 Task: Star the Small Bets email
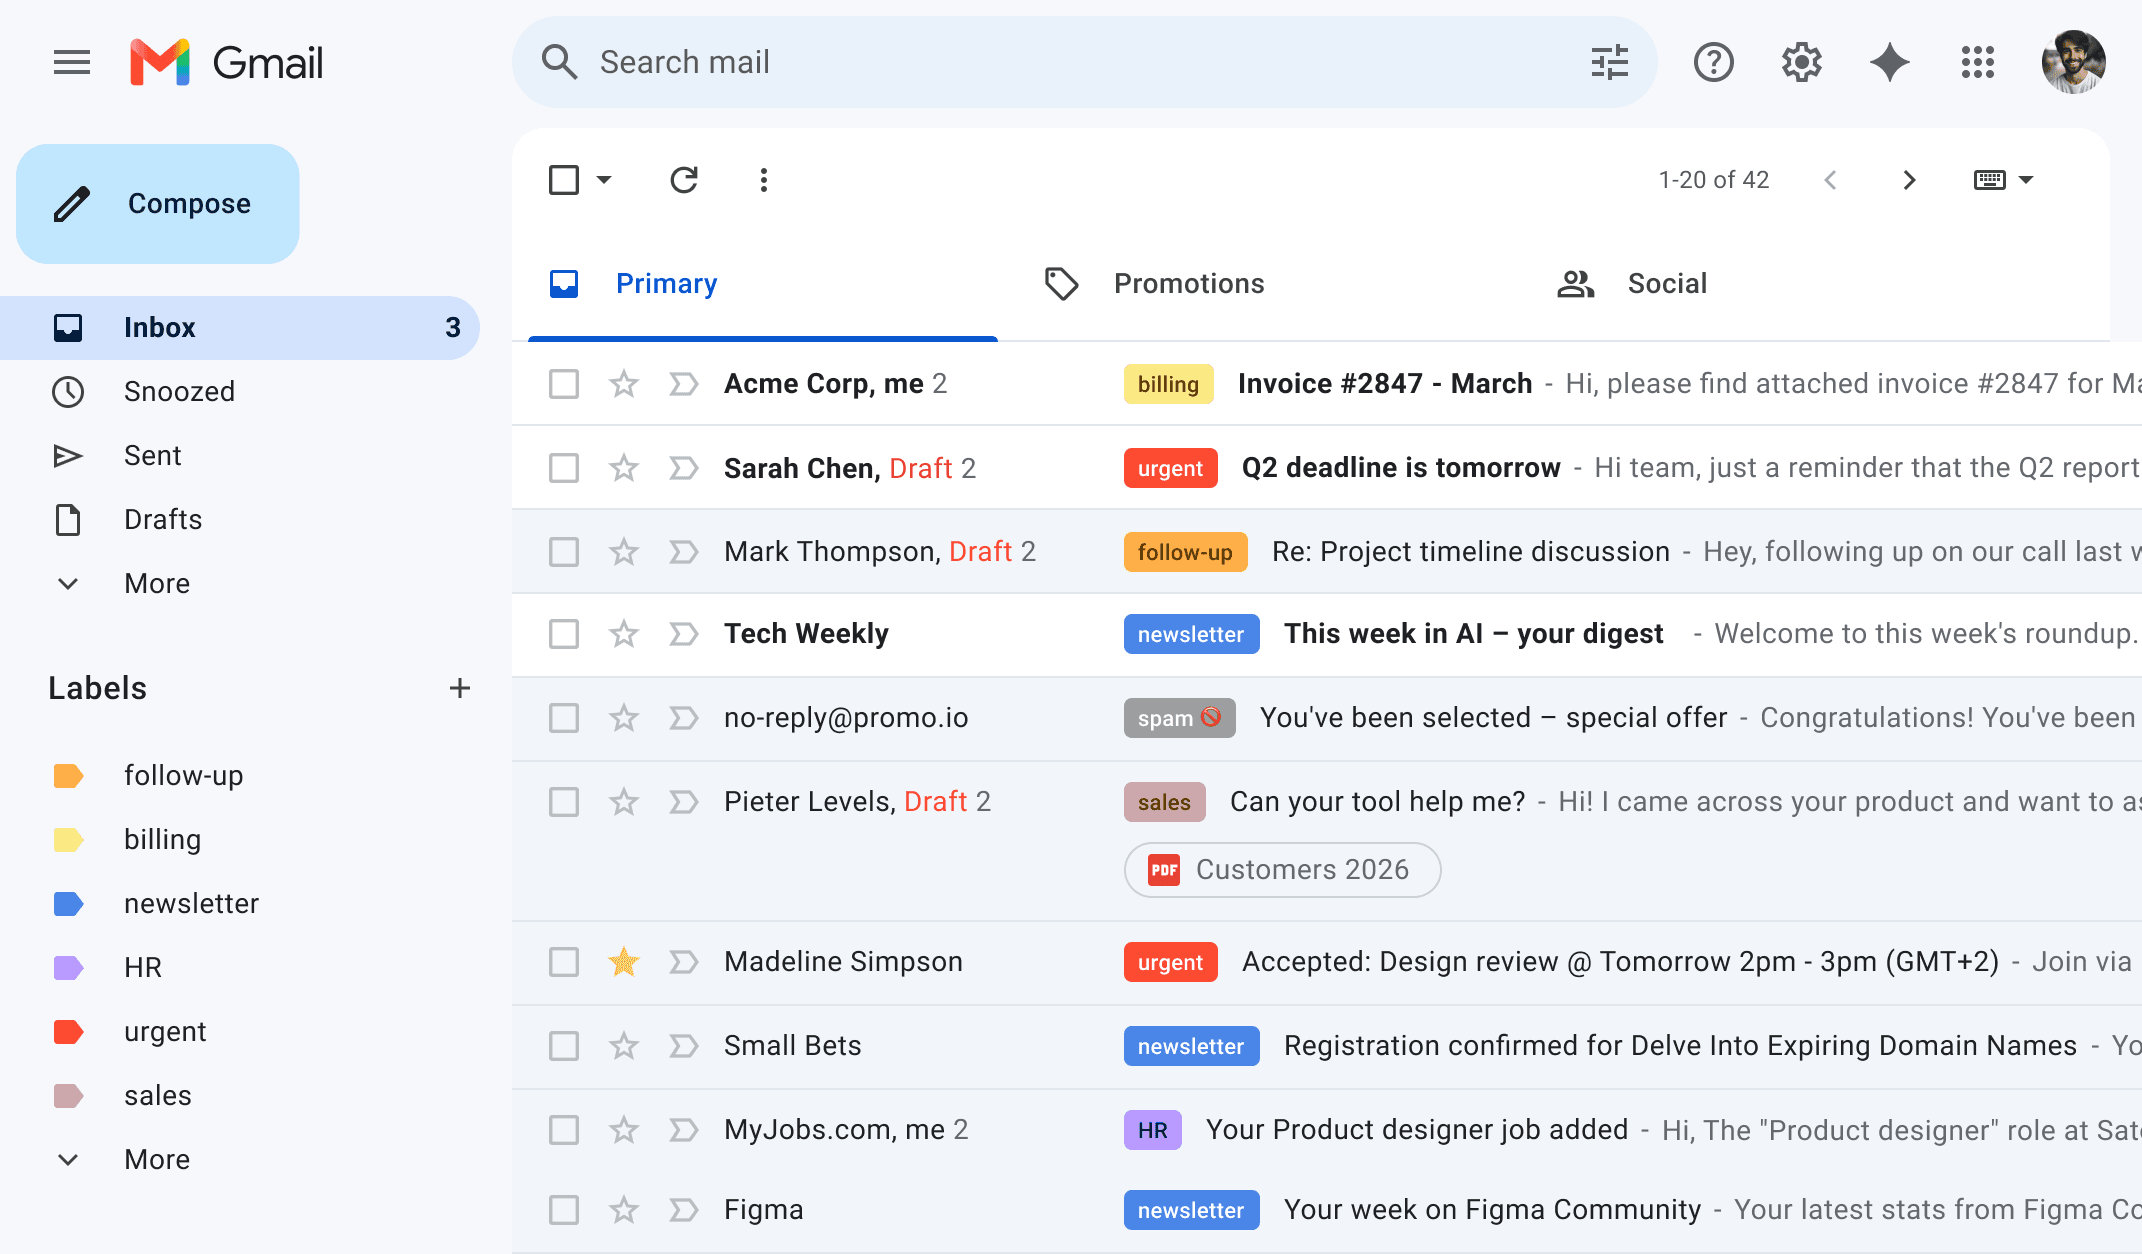point(624,1046)
